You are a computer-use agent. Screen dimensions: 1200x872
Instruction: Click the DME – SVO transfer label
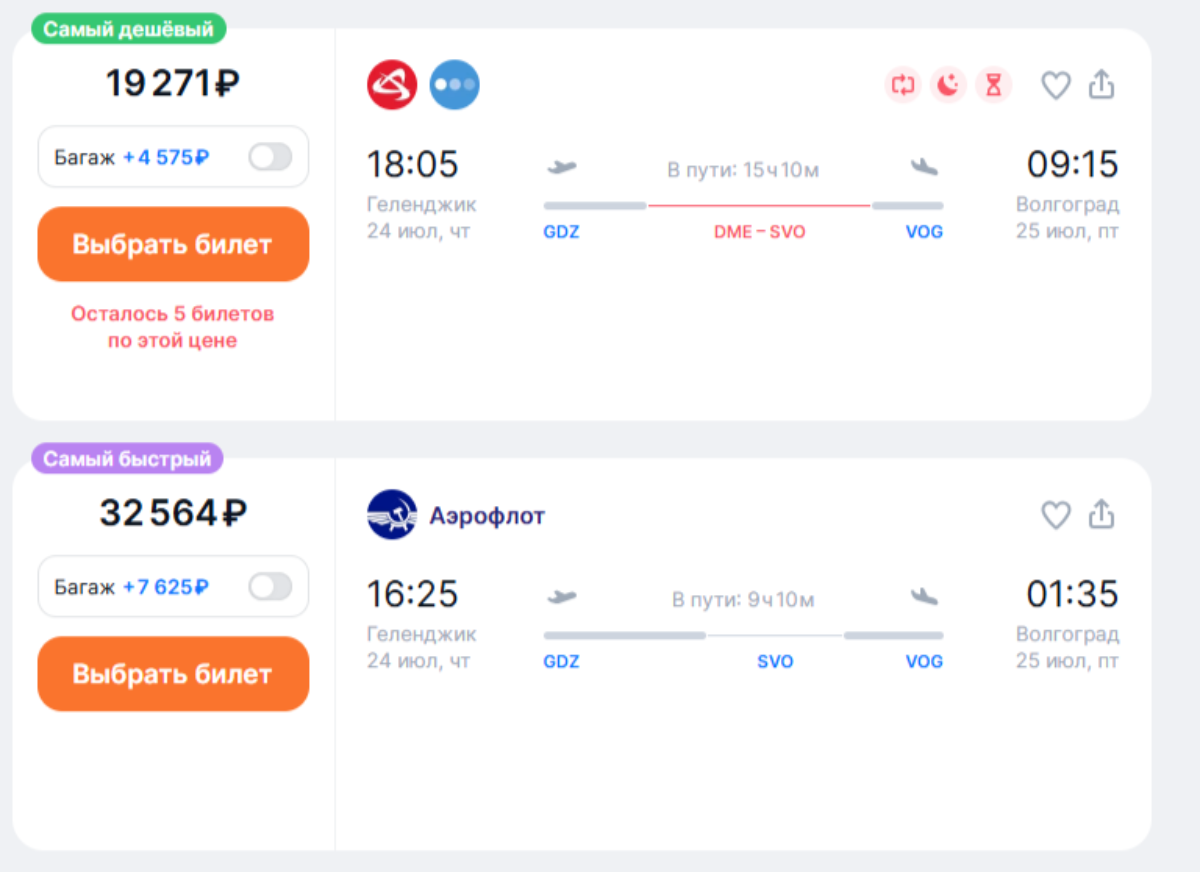pos(759,232)
